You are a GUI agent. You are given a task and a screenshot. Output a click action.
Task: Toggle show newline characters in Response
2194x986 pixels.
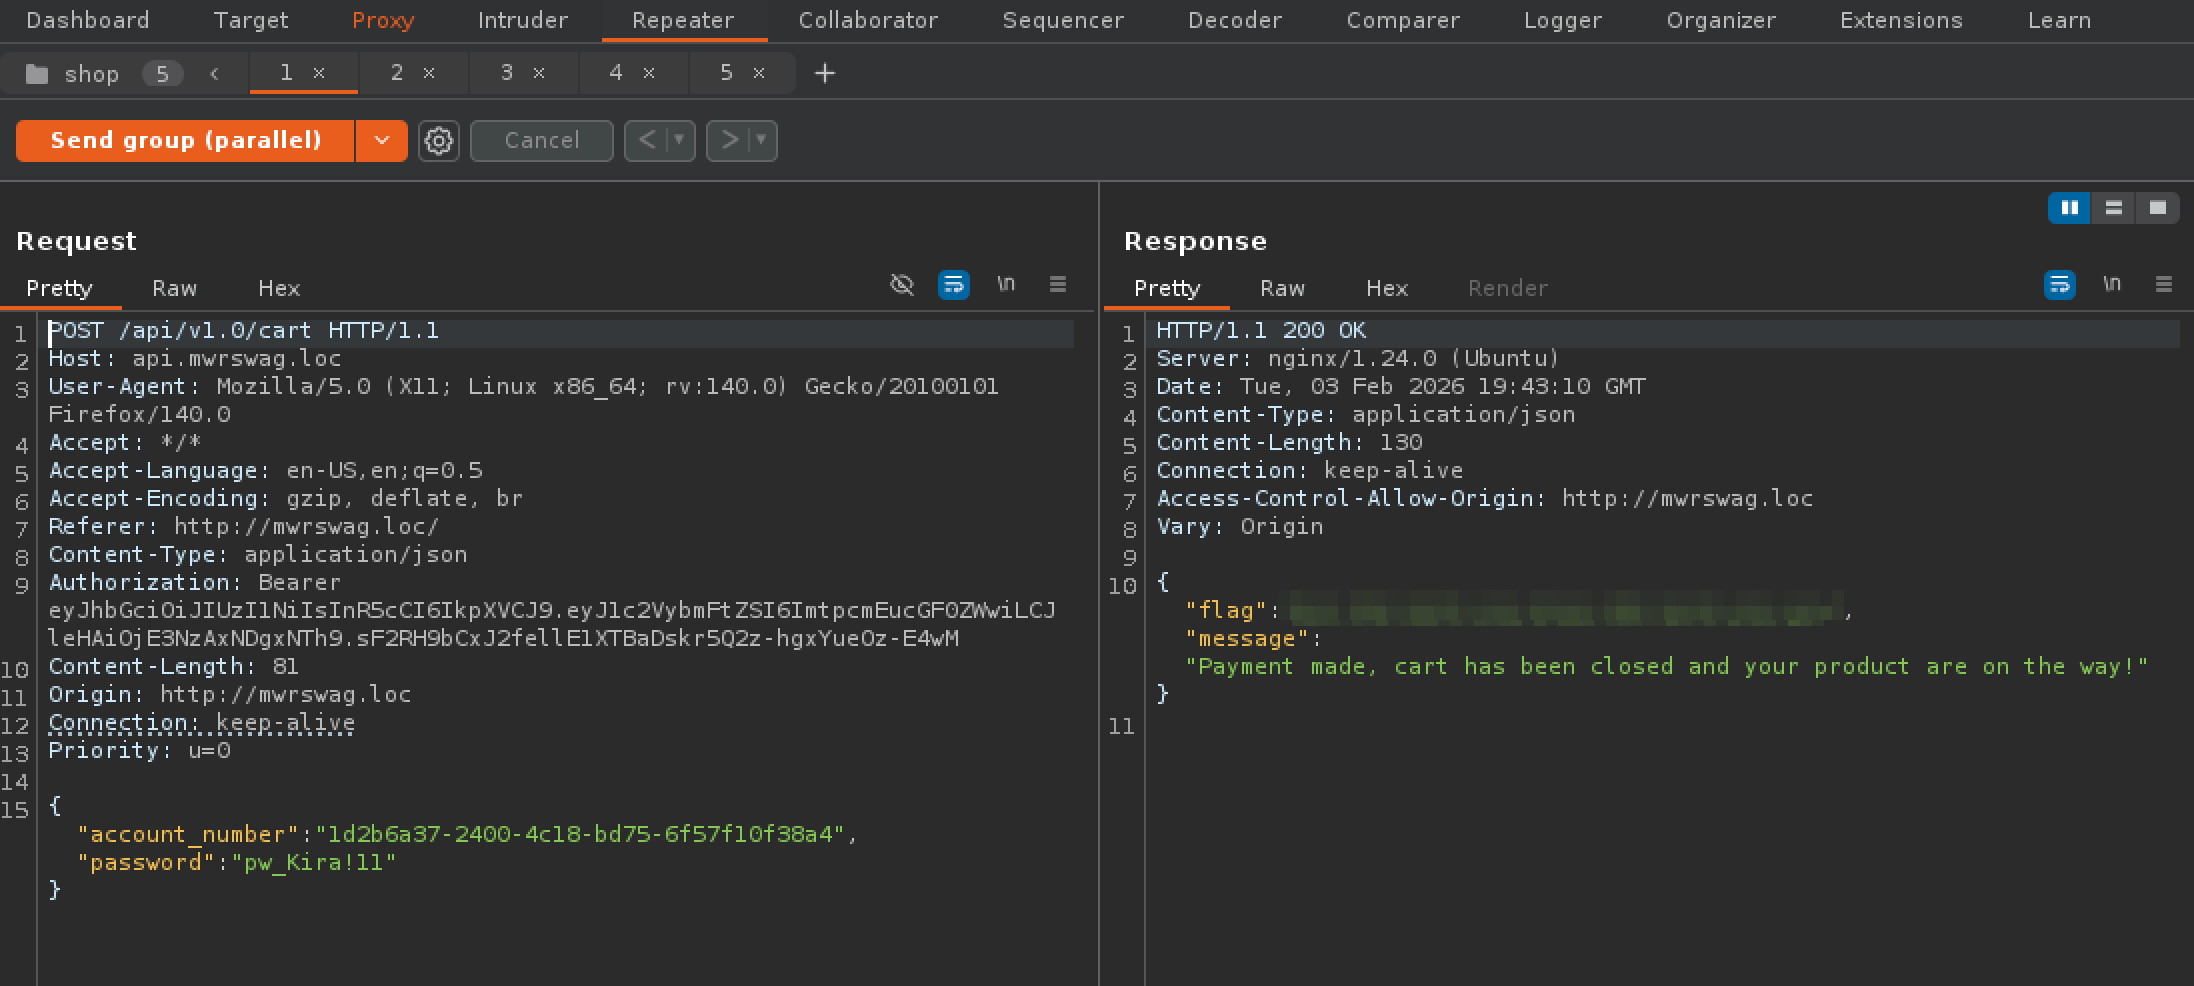click(x=2111, y=285)
